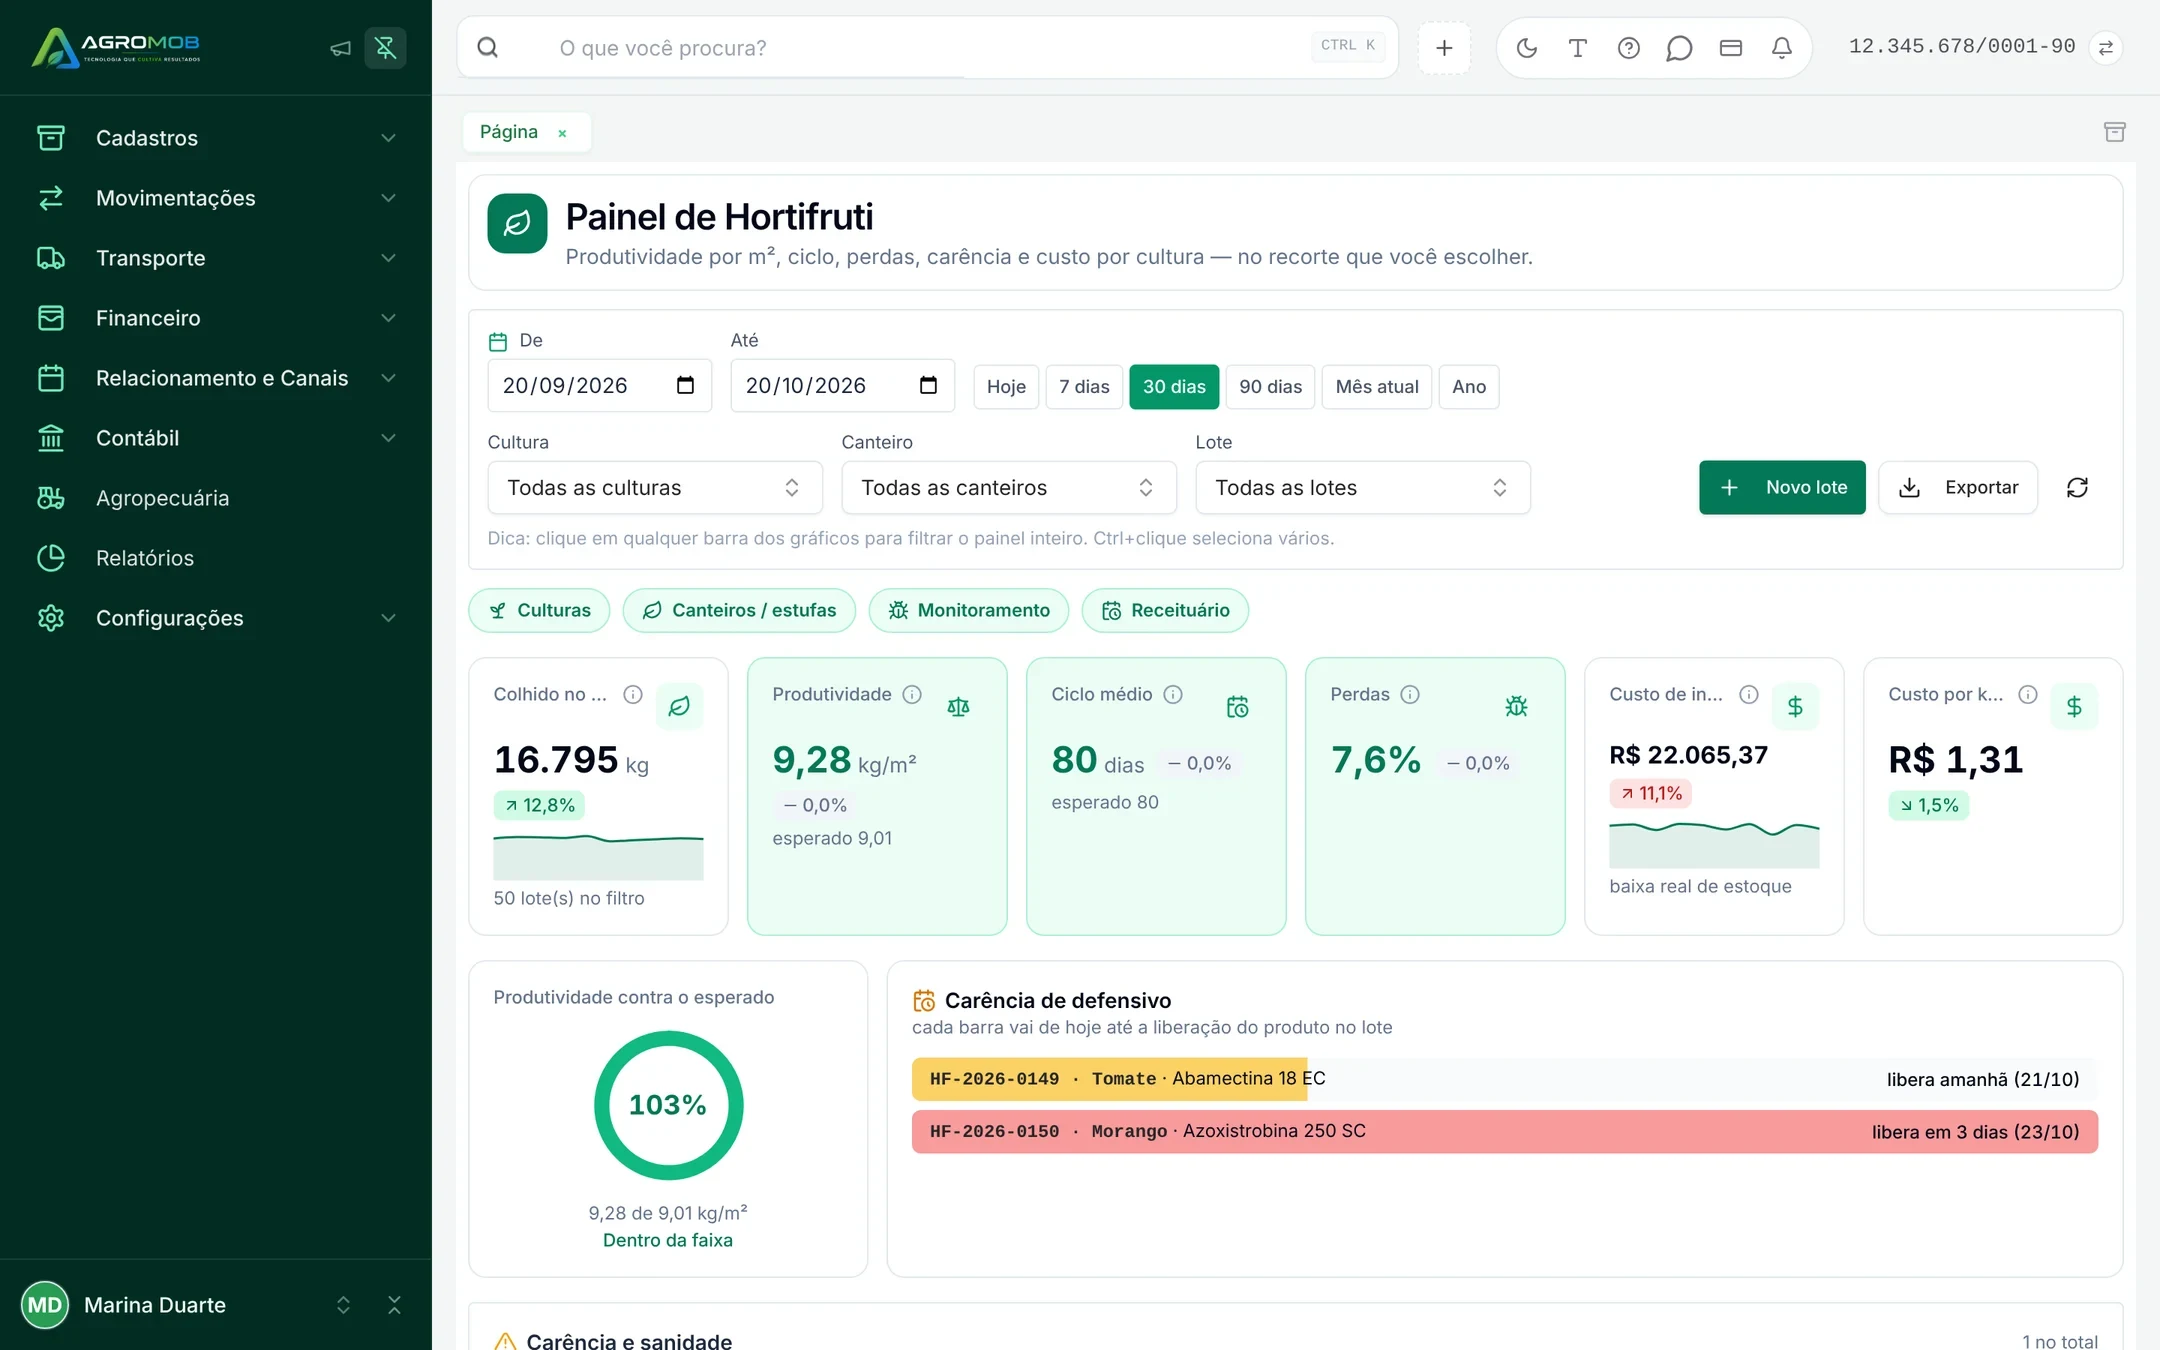
Task: Expand Financeiro menu
Action: pos(216,318)
